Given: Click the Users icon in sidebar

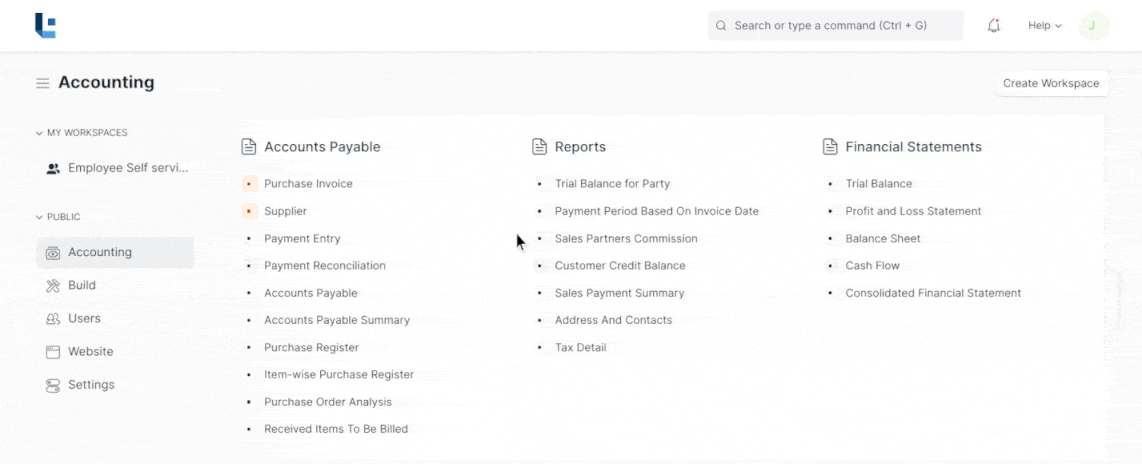Looking at the screenshot, I should point(53,319).
